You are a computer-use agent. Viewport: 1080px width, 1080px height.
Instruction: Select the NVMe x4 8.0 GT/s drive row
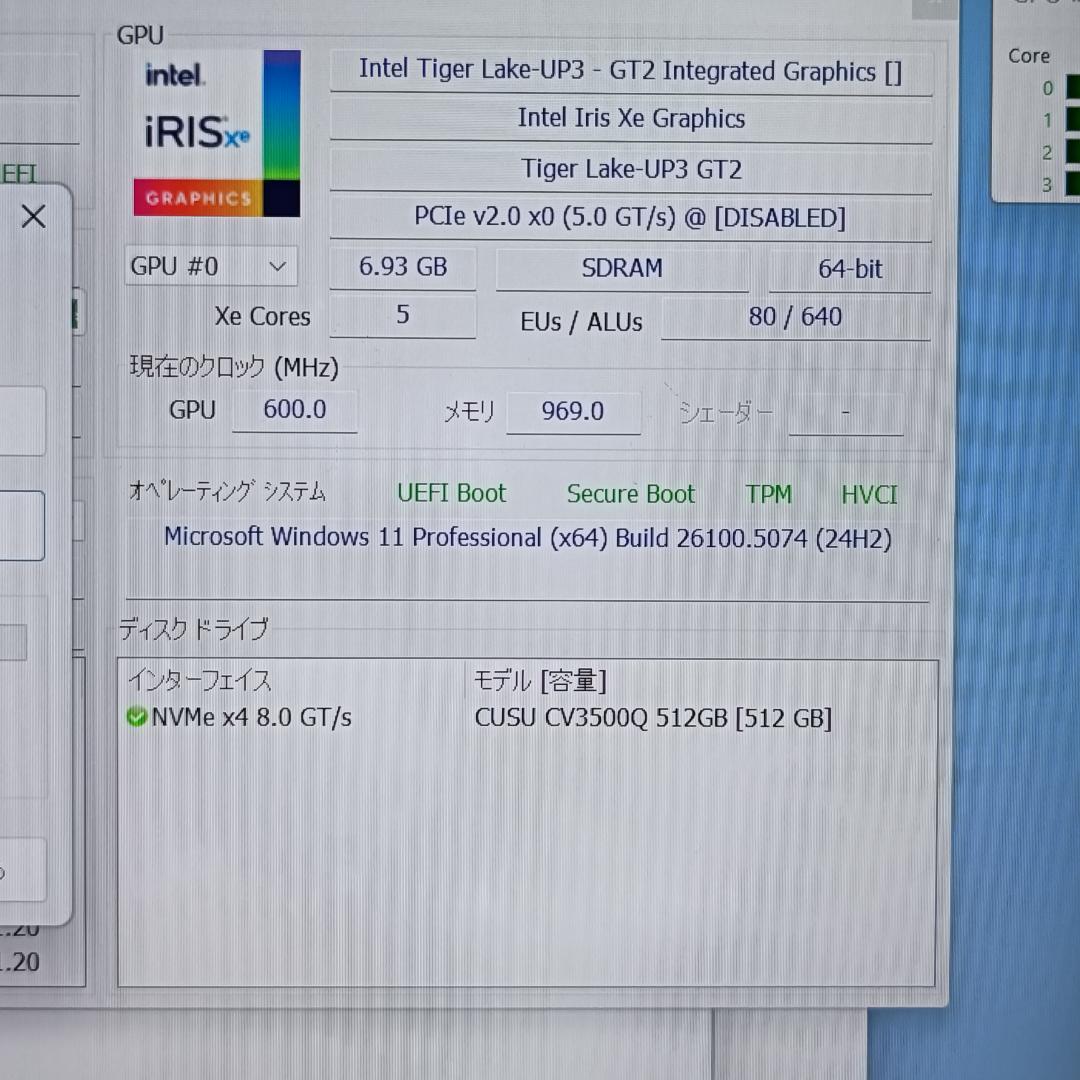click(x=526, y=718)
